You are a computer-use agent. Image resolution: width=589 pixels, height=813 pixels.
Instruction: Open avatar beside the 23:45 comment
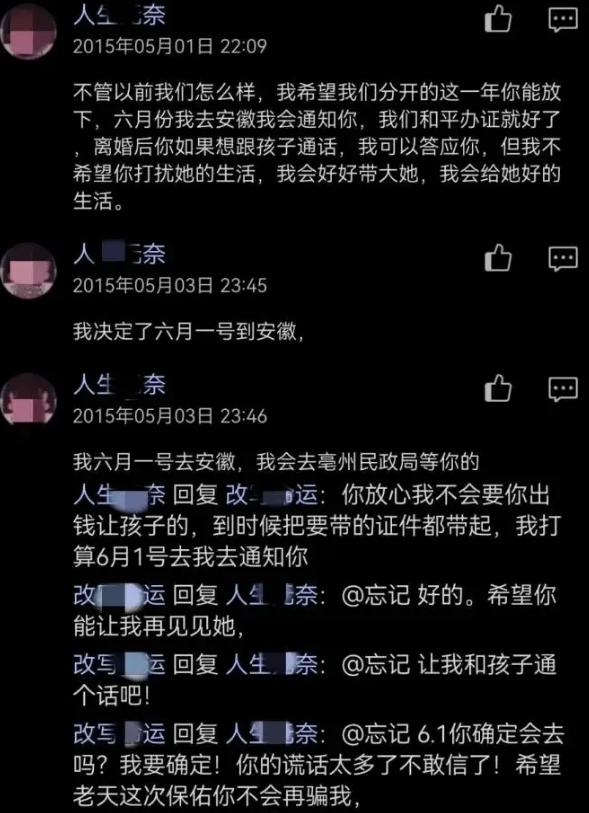click(29, 271)
